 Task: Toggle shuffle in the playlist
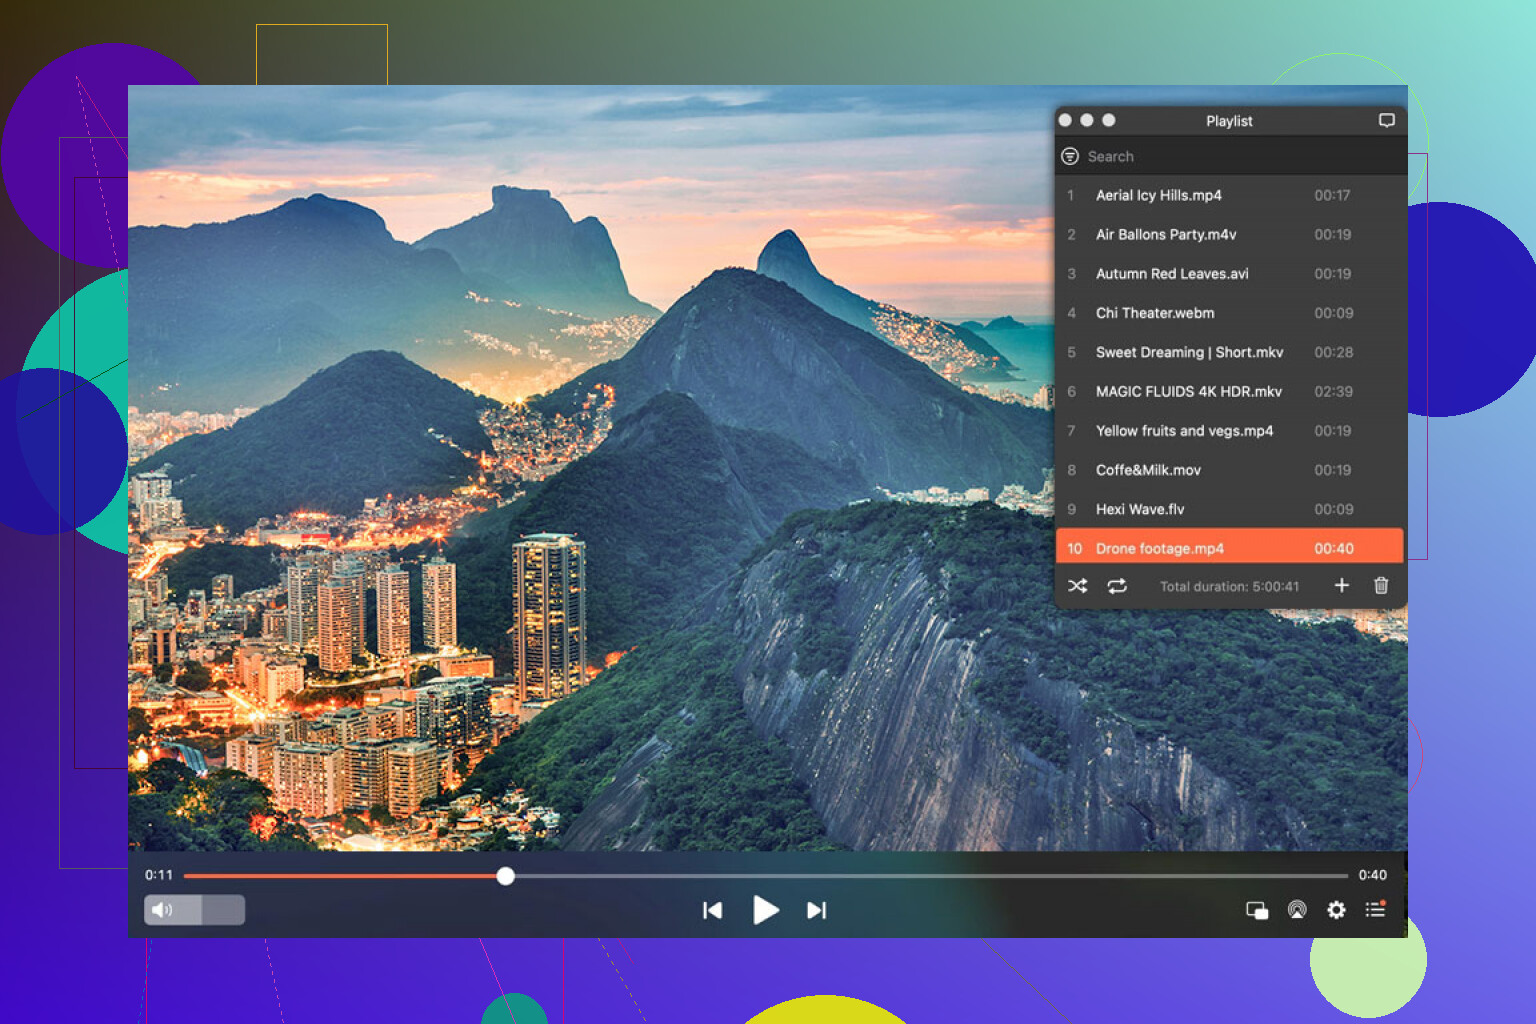(x=1077, y=586)
